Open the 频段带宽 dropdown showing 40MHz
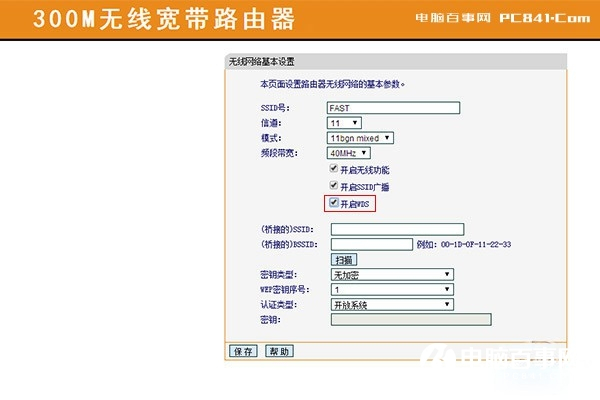 [x=349, y=153]
